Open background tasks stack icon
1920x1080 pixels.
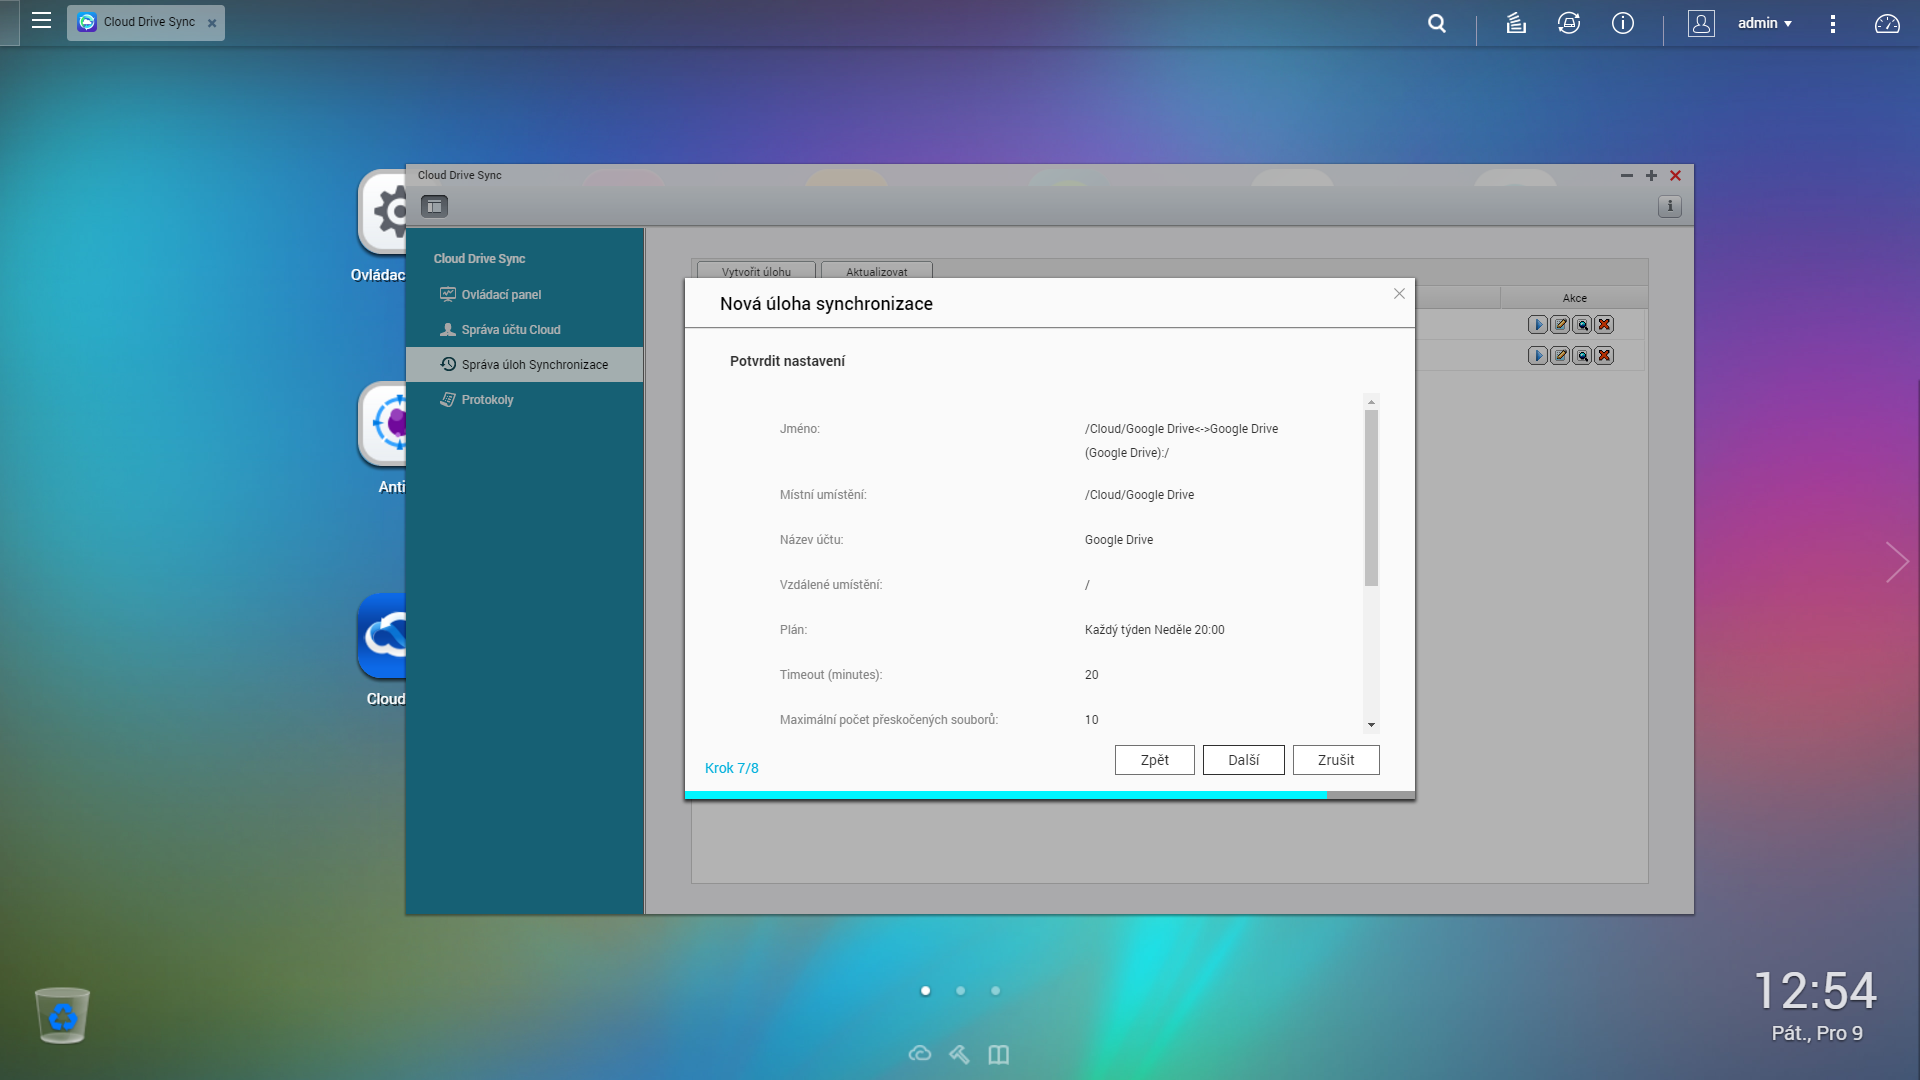tap(1516, 23)
